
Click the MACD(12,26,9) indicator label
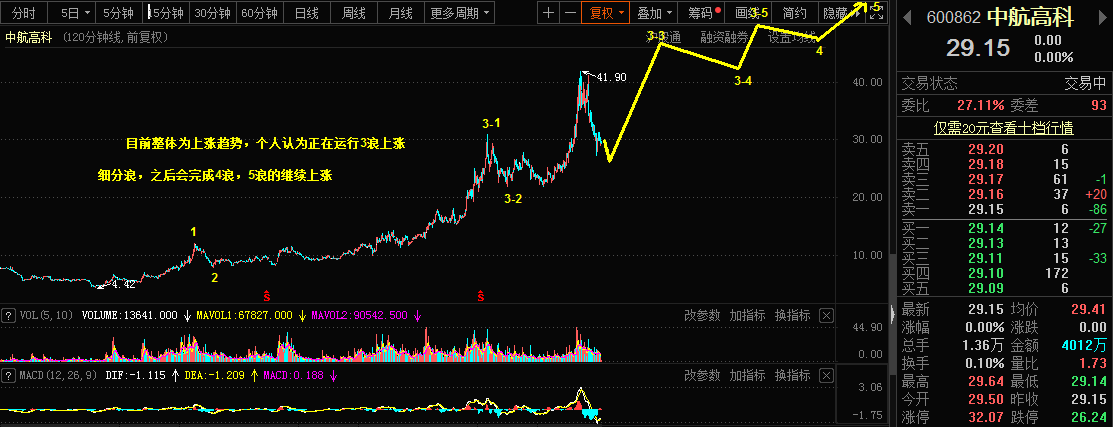(x=57, y=375)
